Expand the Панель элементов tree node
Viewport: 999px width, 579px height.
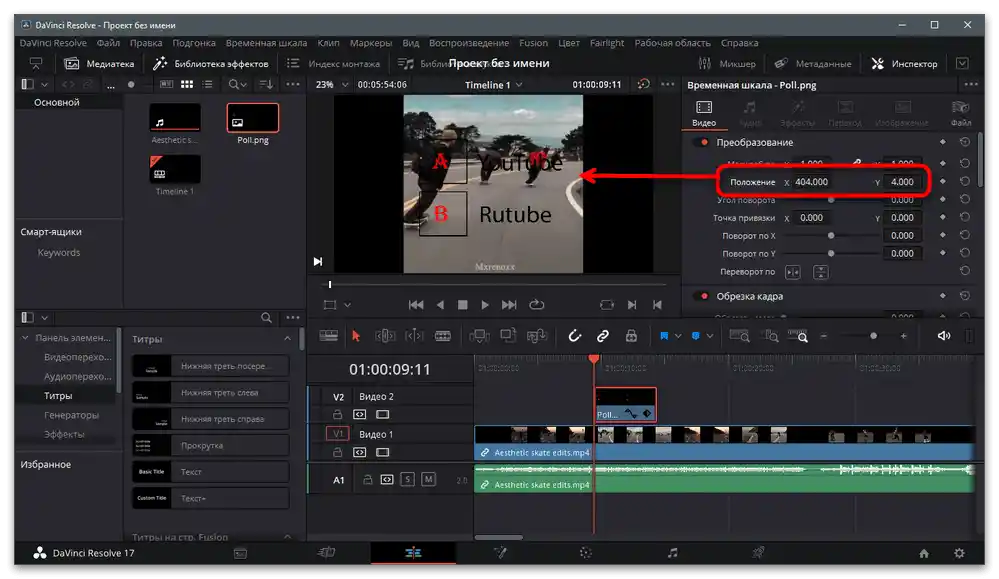coord(25,338)
